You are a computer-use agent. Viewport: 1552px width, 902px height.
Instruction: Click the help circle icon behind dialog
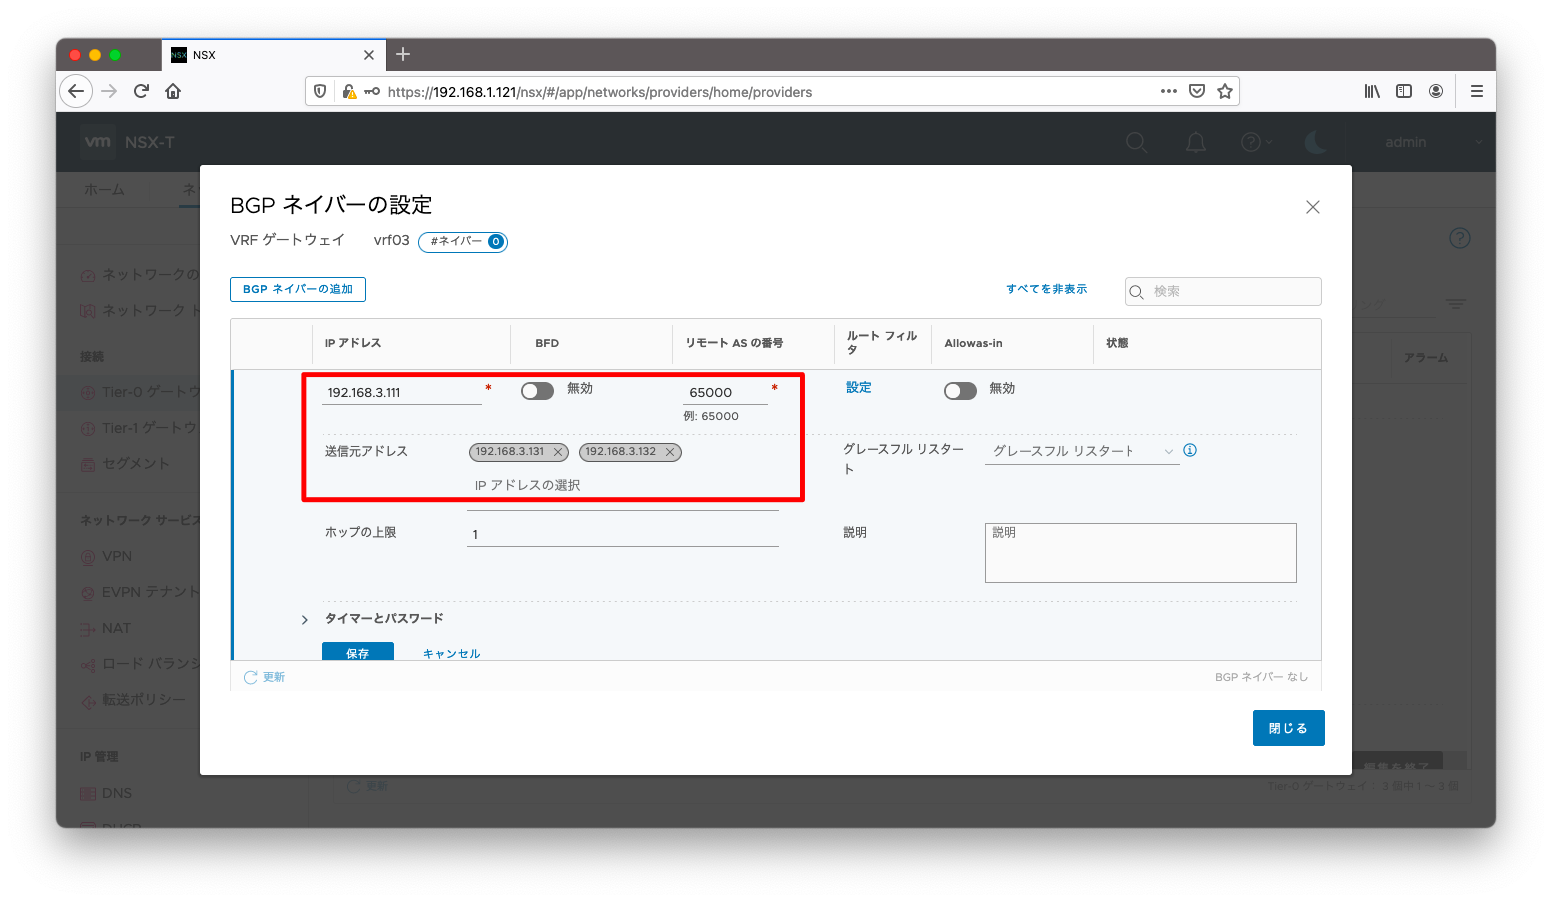[1460, 238]
